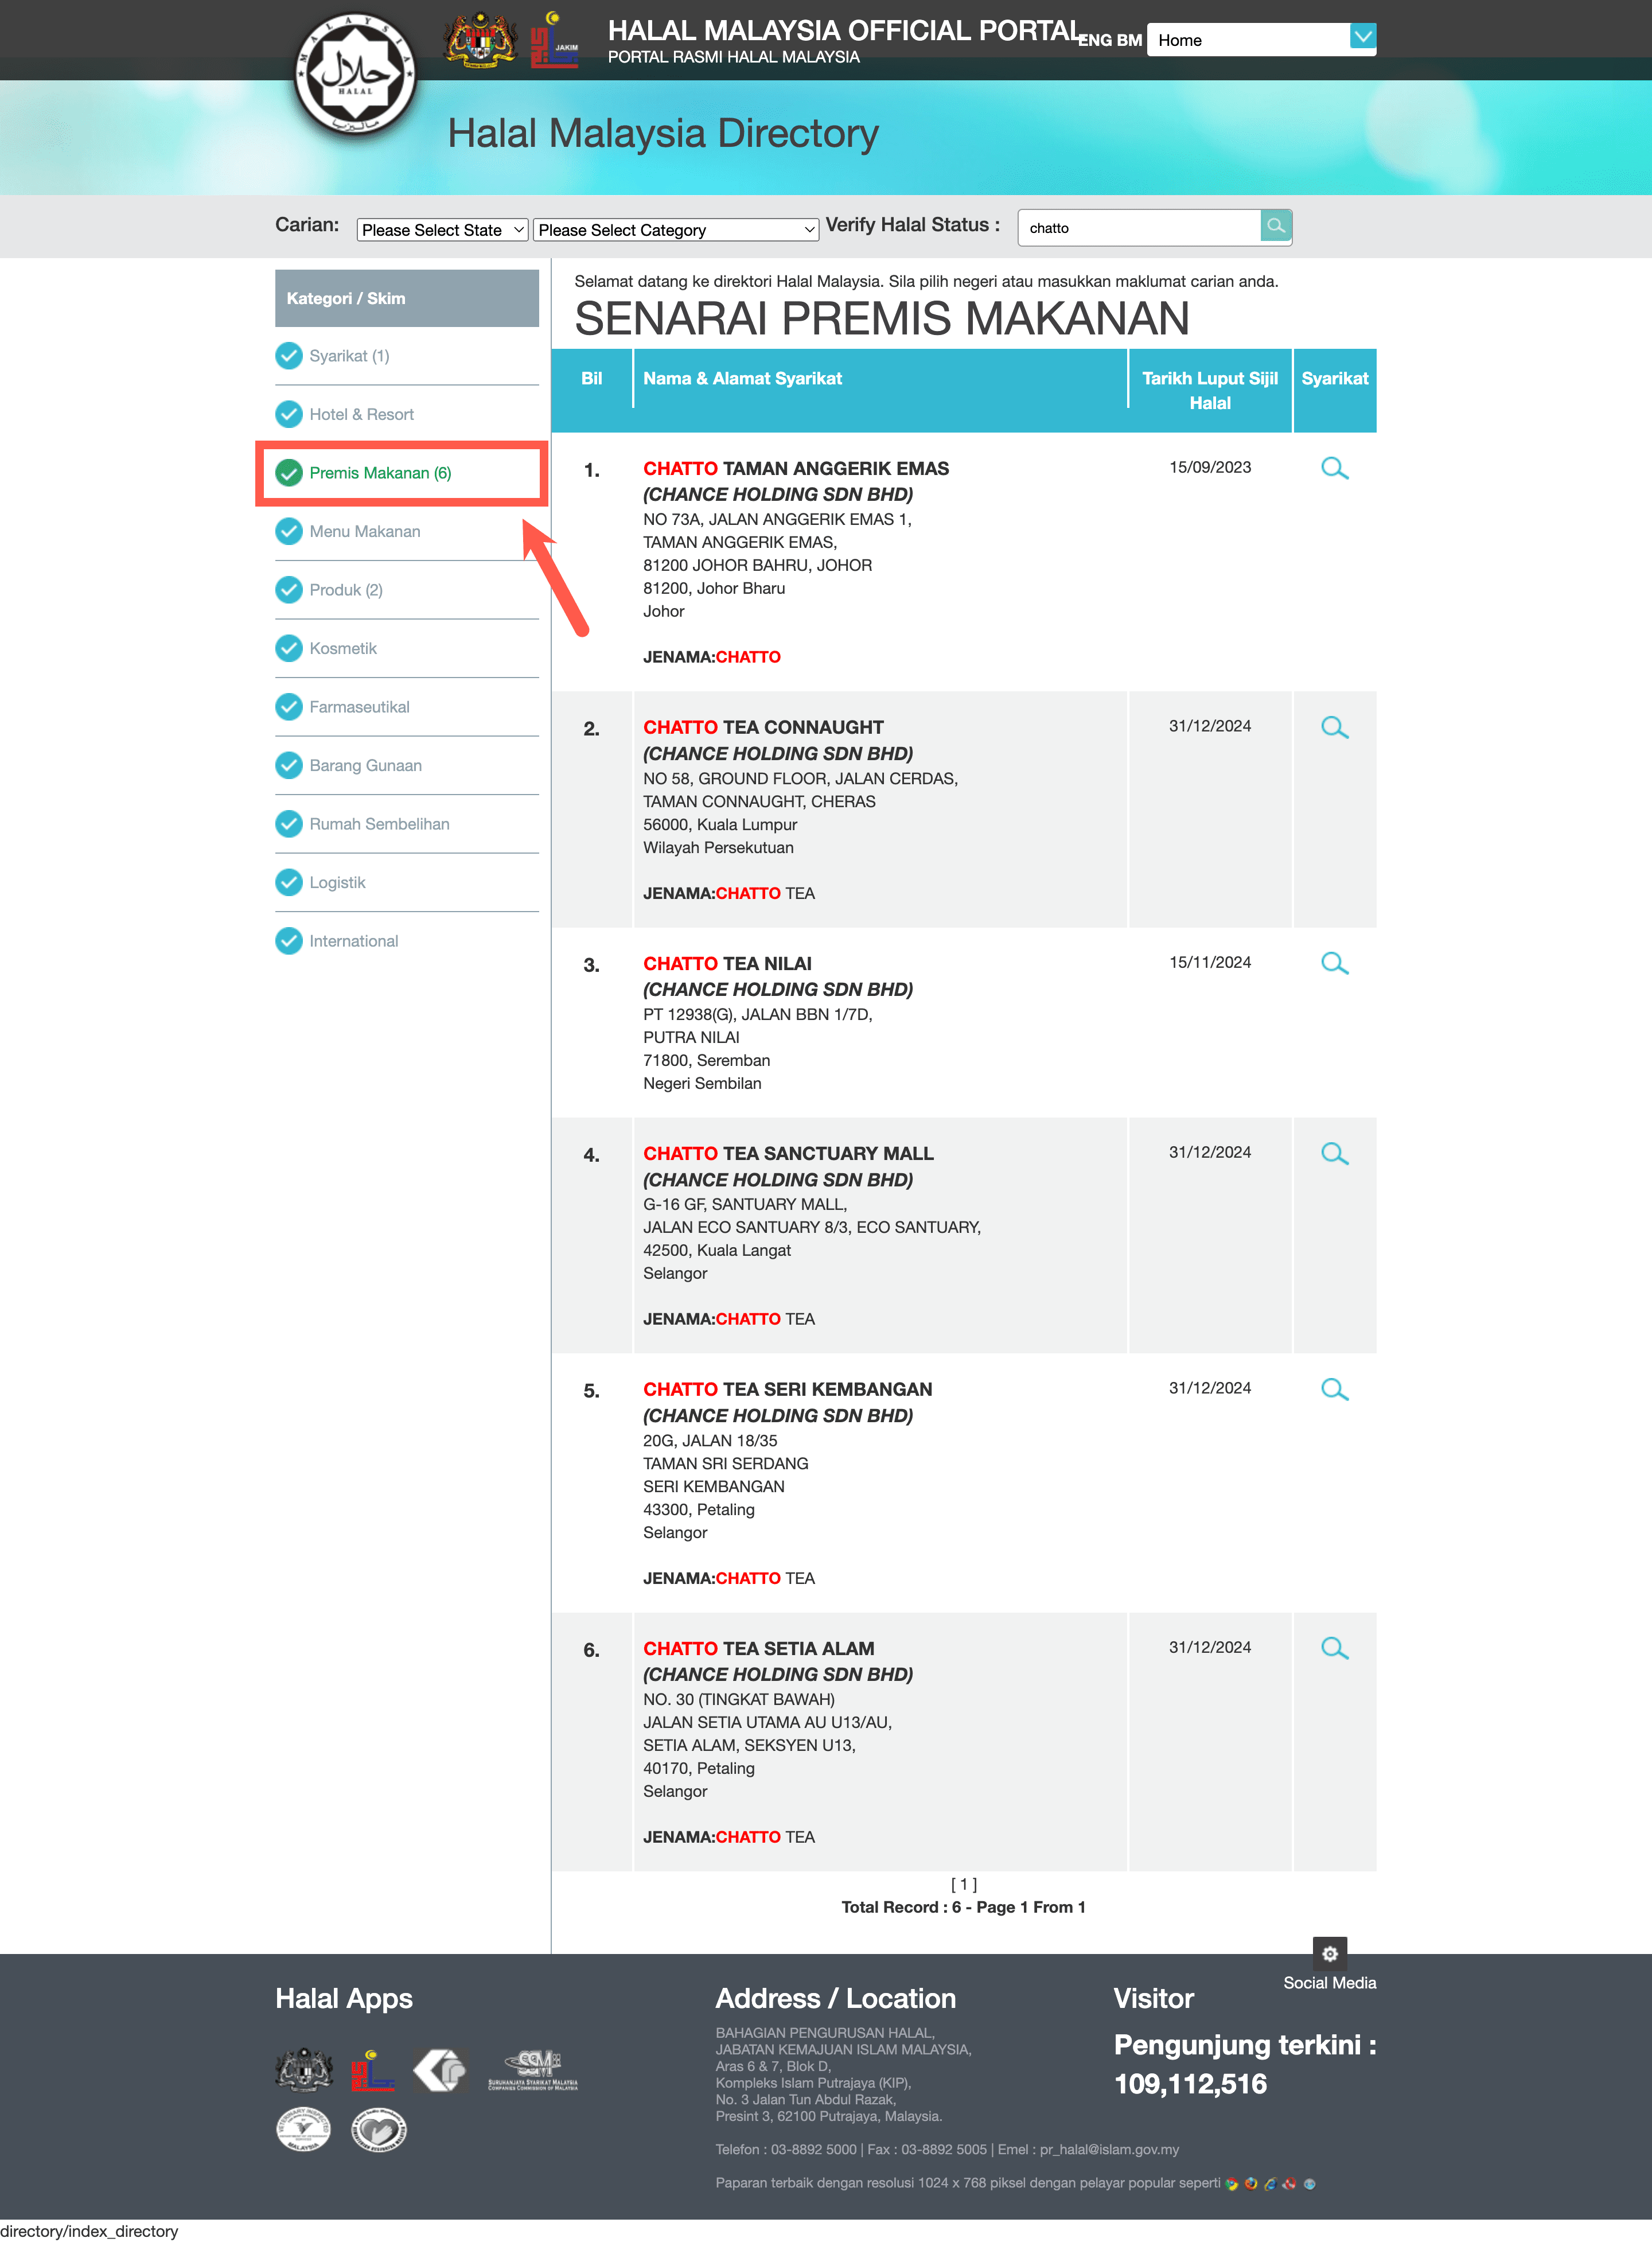Click the magnifier icon for listing 1
Screen dimensions: 1652x2242
(x=1334, y=470)
